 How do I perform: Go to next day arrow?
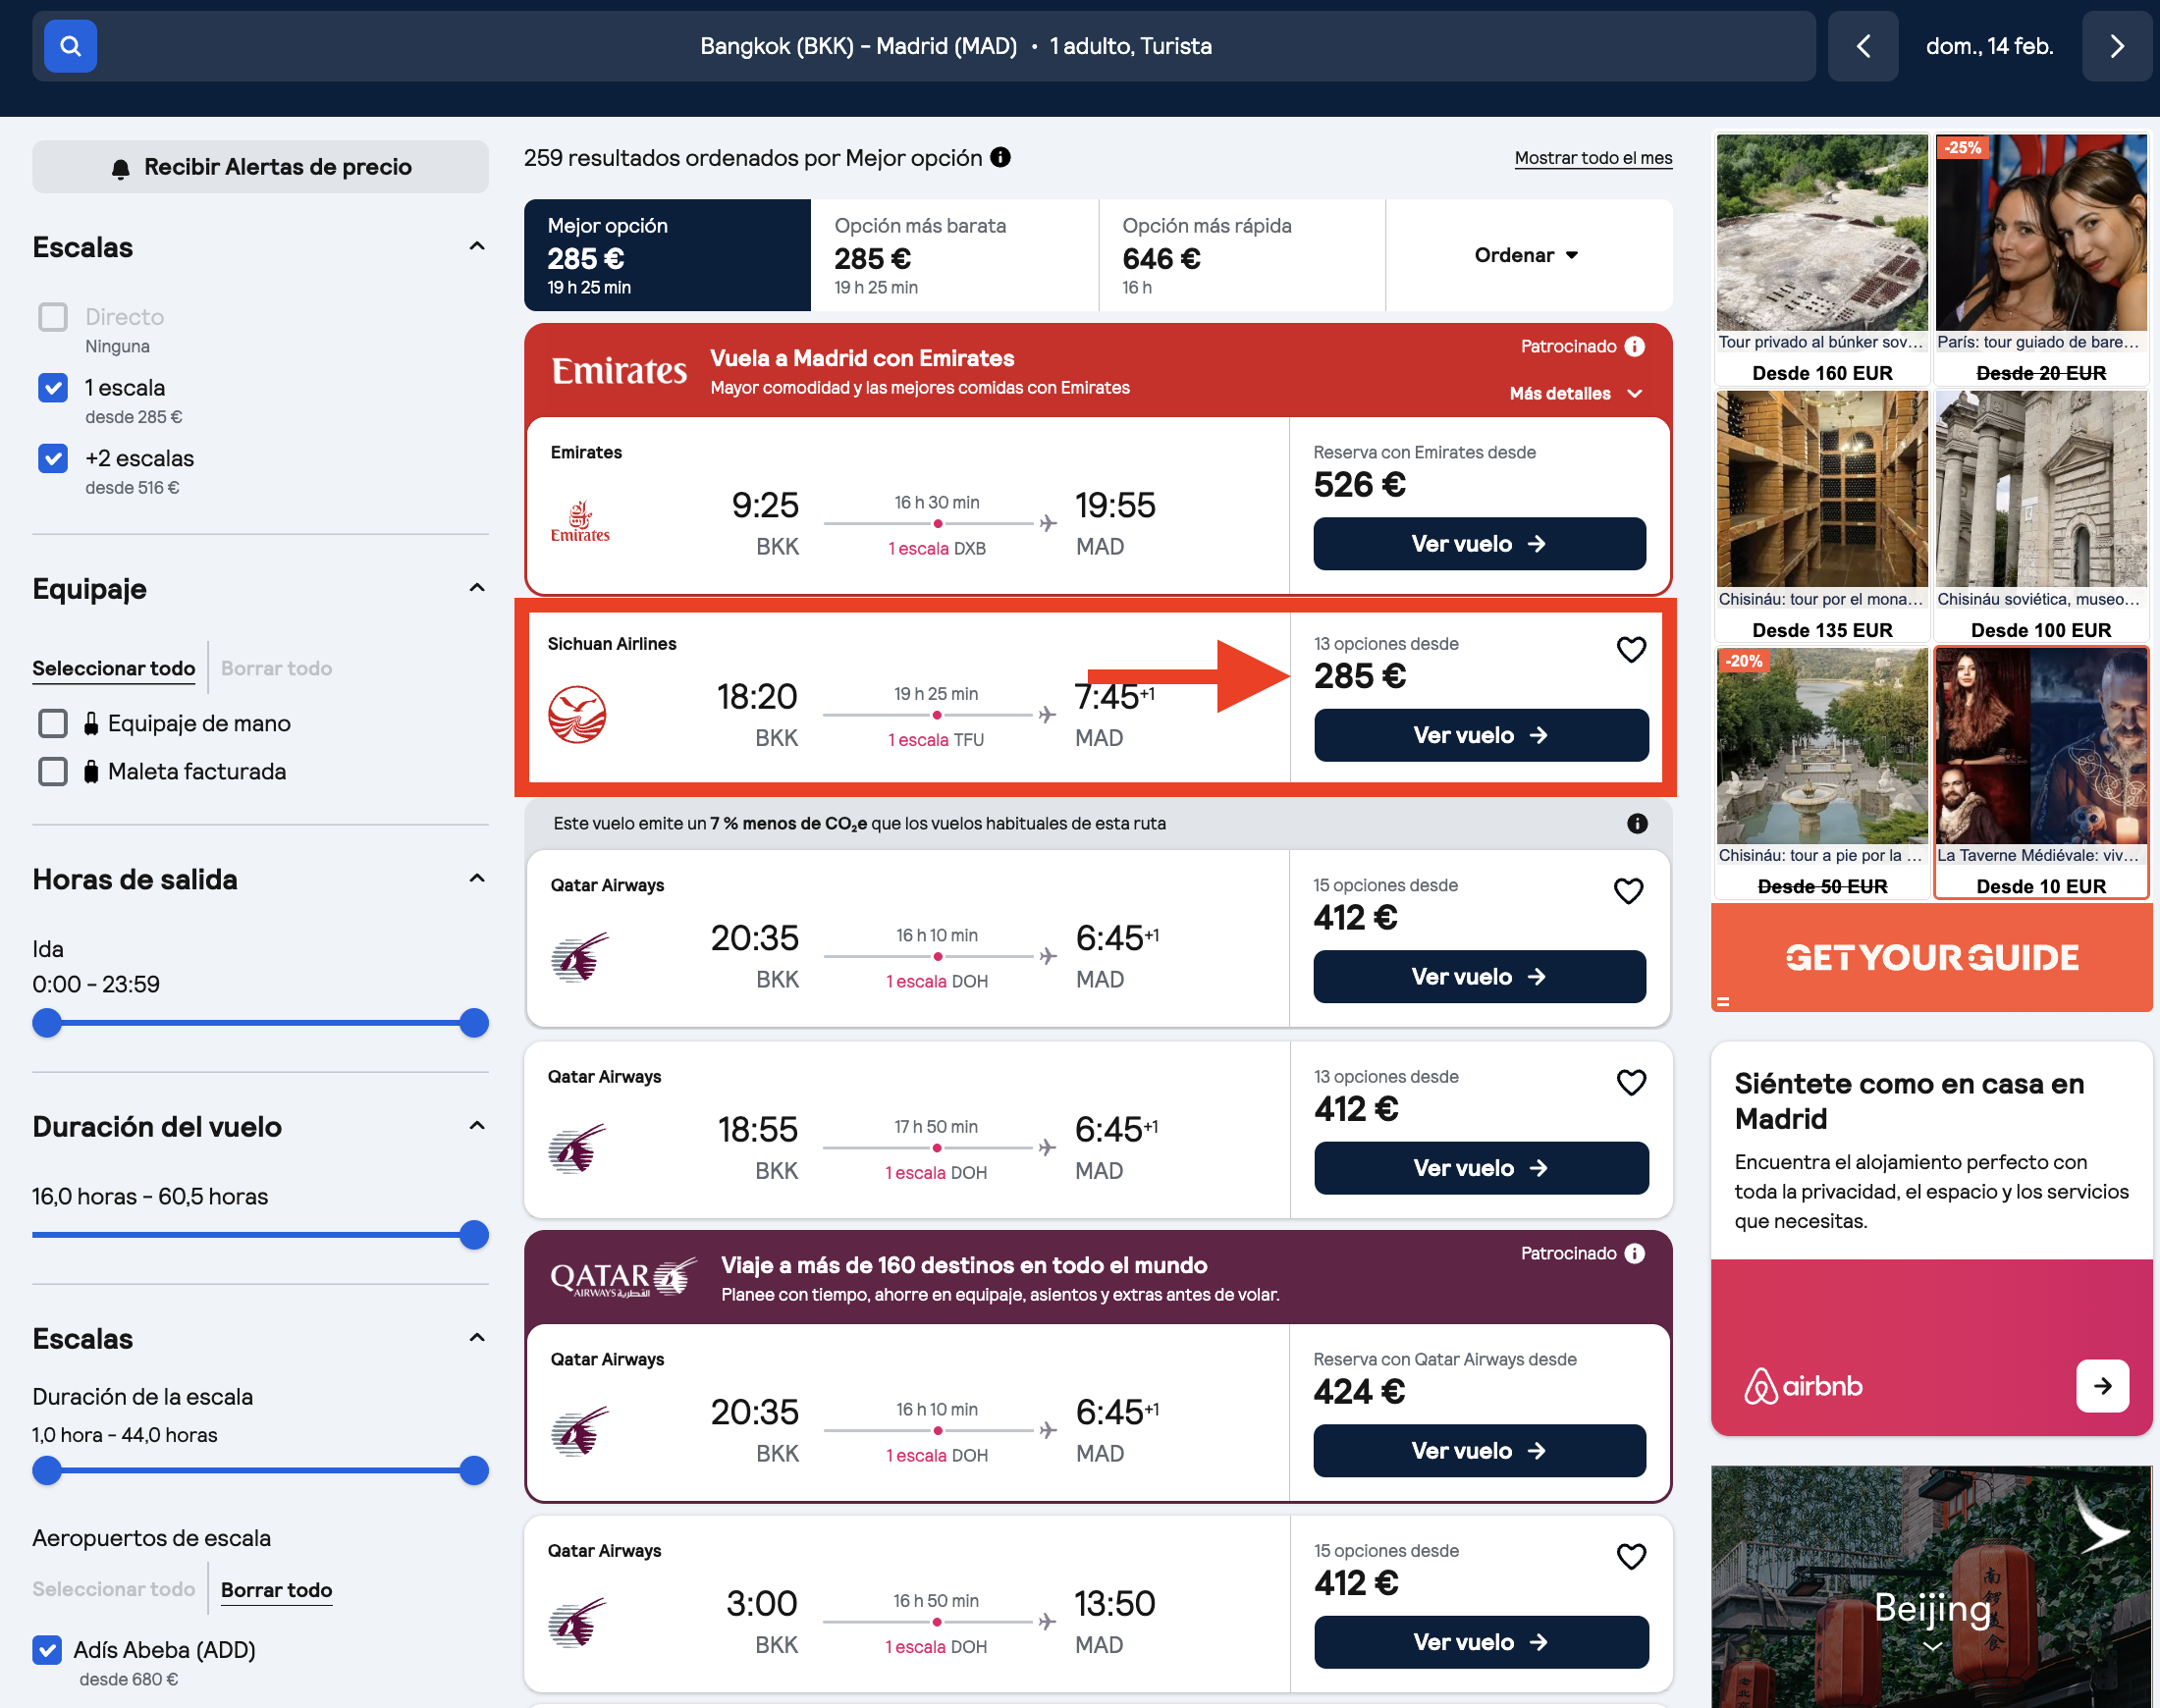tap(2116, 46)
